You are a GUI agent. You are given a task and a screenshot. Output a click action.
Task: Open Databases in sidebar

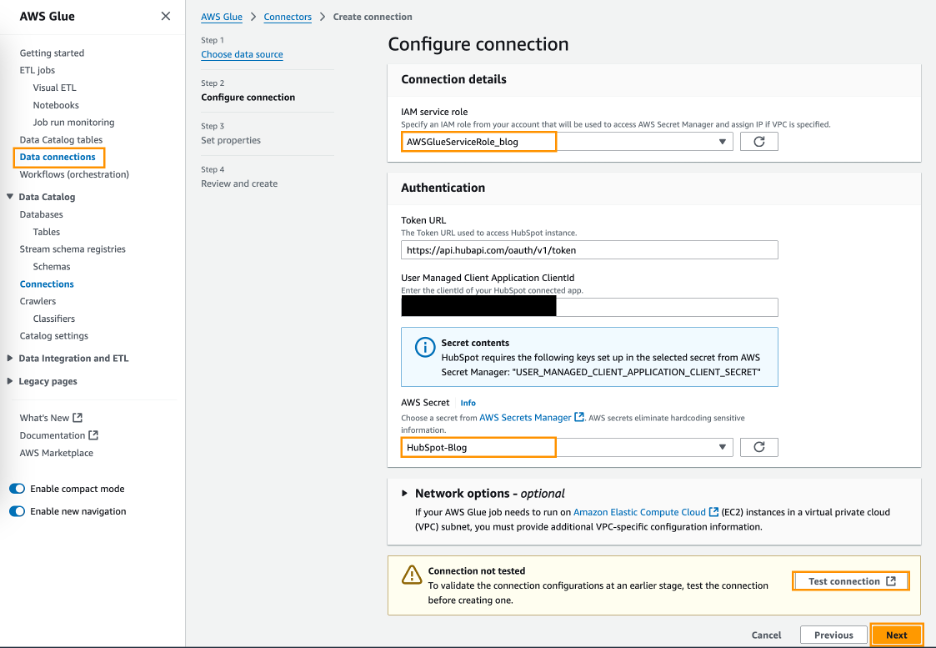coord(41,214)
